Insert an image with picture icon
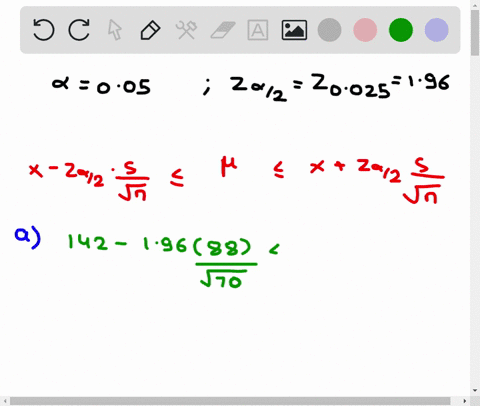The image size is (480, 406). [294, 30]
